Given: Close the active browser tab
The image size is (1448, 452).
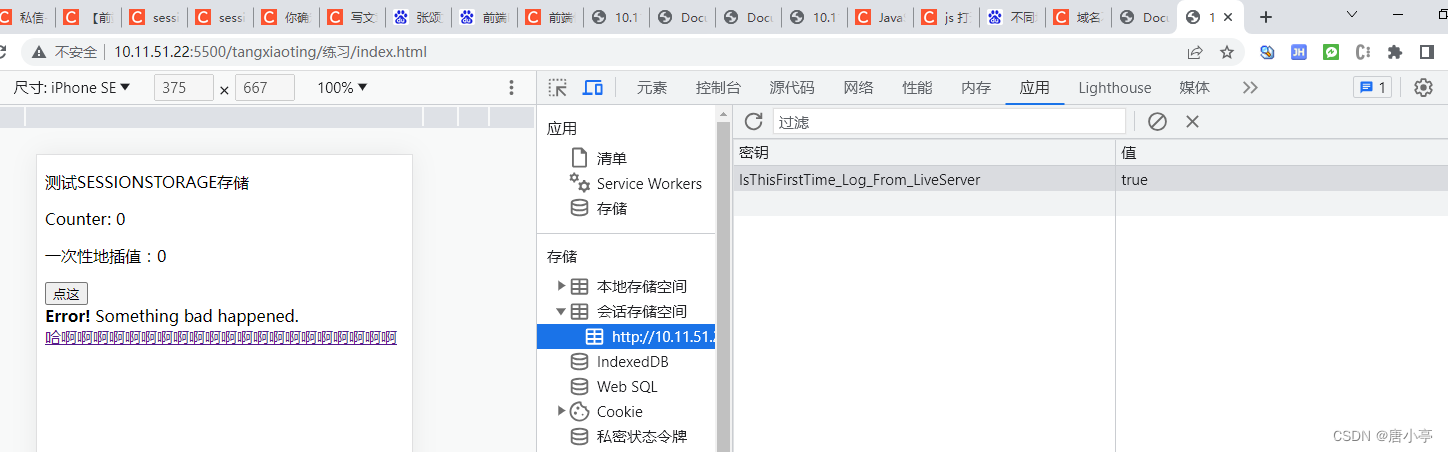Looking at the screenshot, I should 1227,17.
